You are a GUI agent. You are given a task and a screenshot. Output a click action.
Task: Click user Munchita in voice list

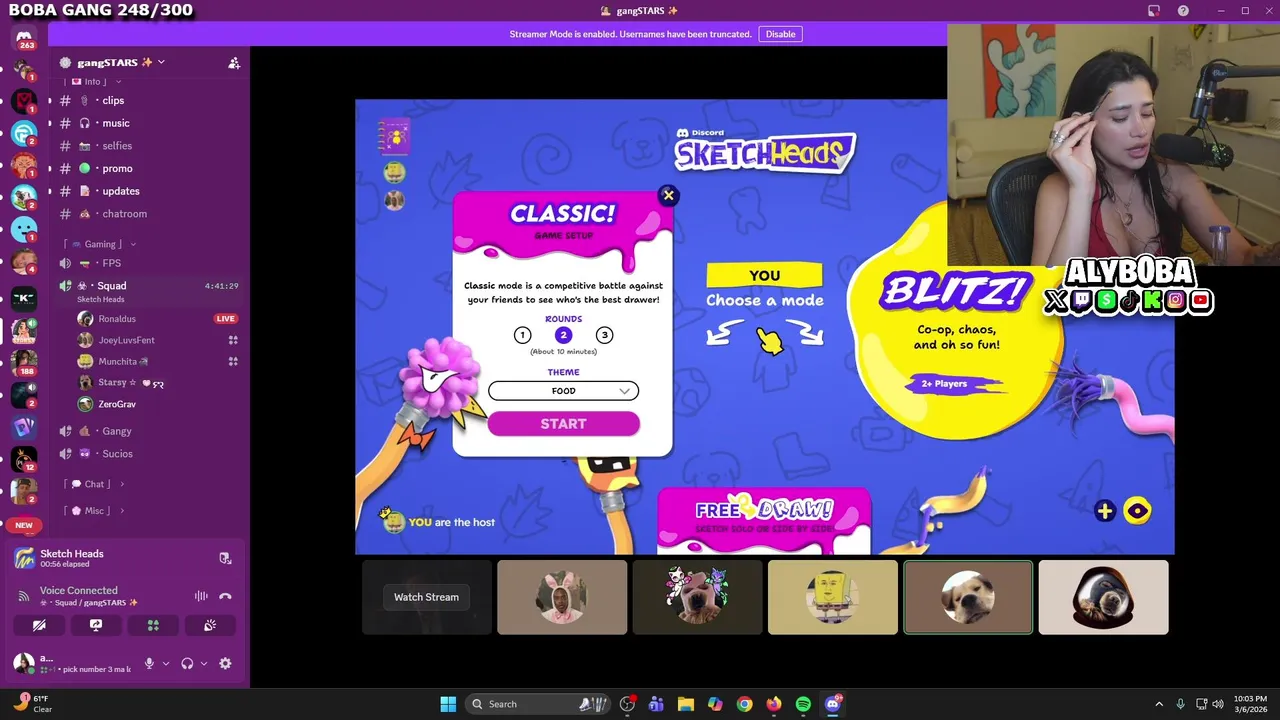tap(123, 362)
